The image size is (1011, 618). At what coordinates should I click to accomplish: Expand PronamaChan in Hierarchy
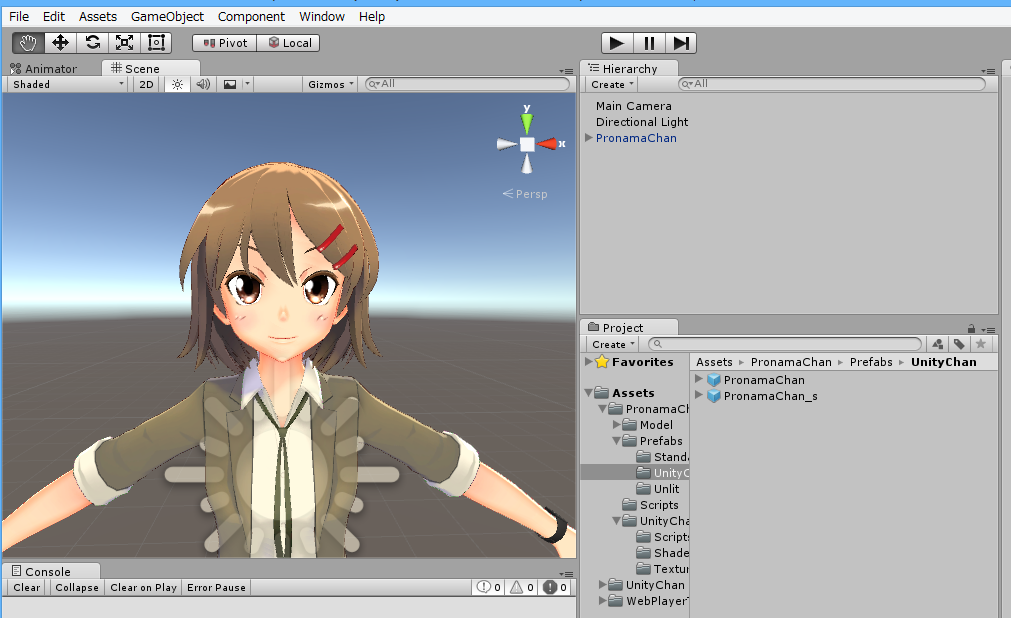click(589, 138)
